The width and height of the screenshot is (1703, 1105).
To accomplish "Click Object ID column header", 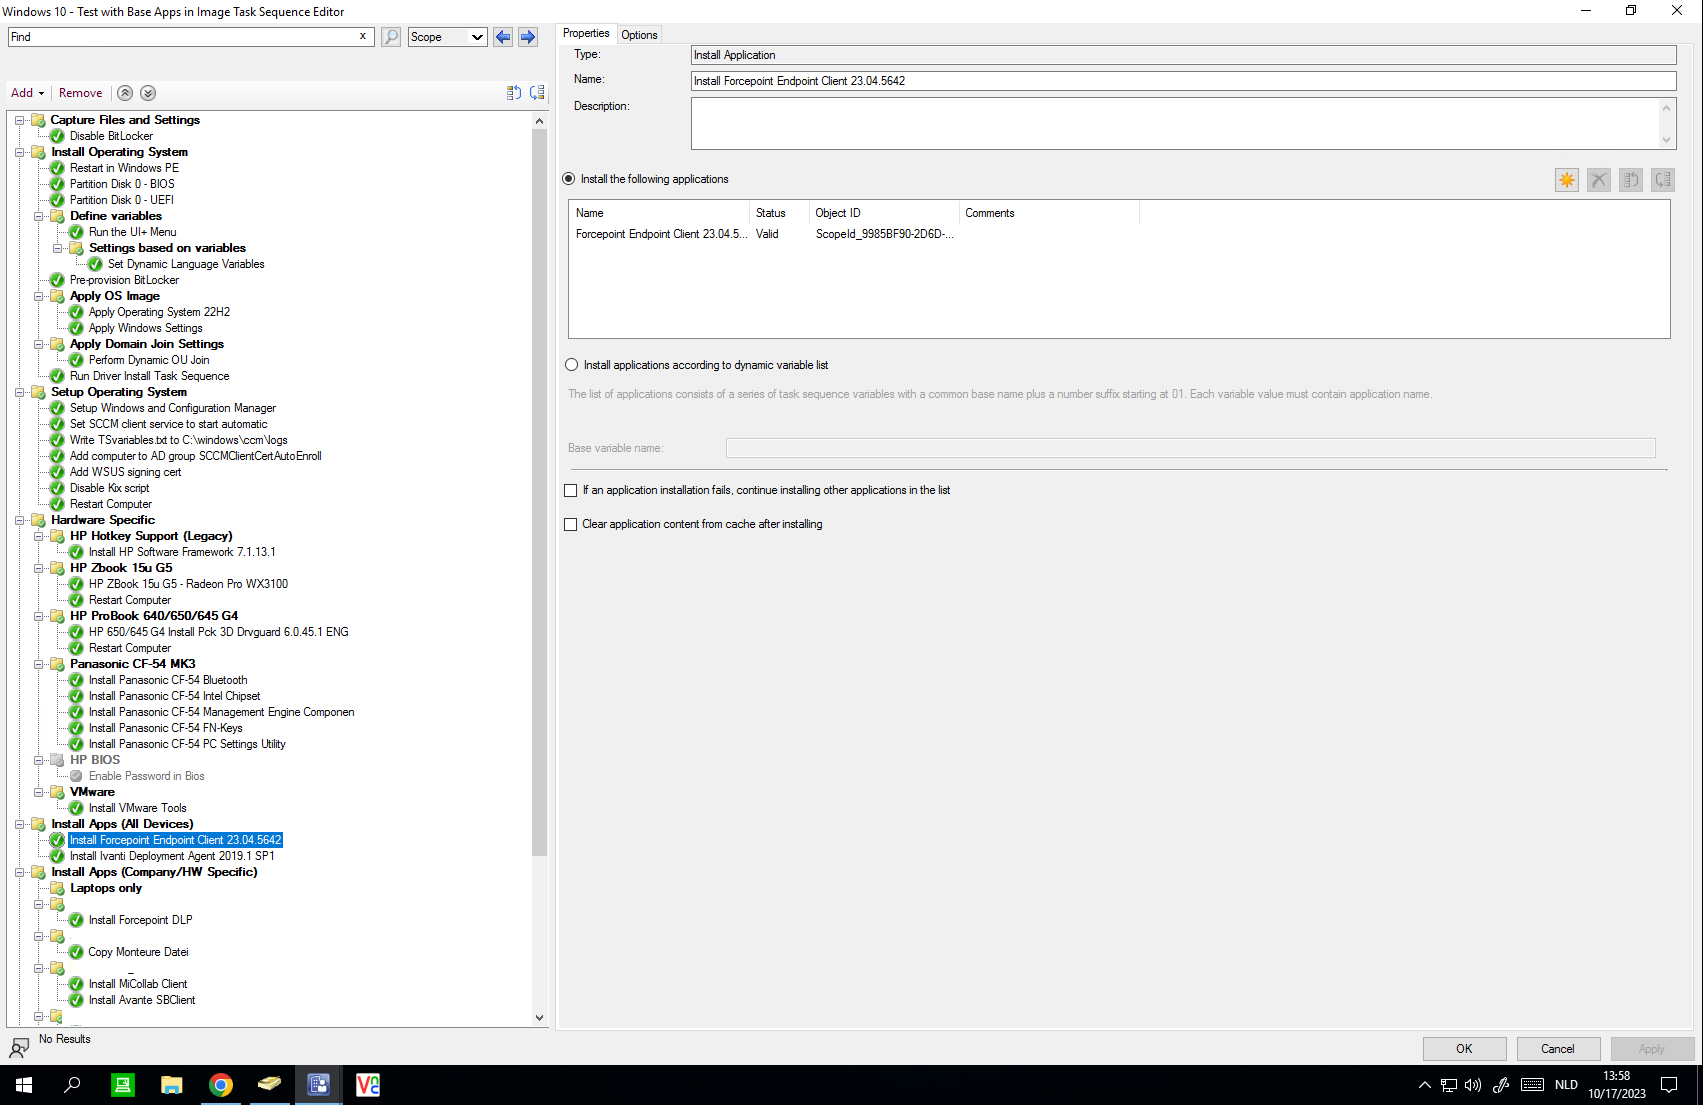I will [x=884, y=213].
